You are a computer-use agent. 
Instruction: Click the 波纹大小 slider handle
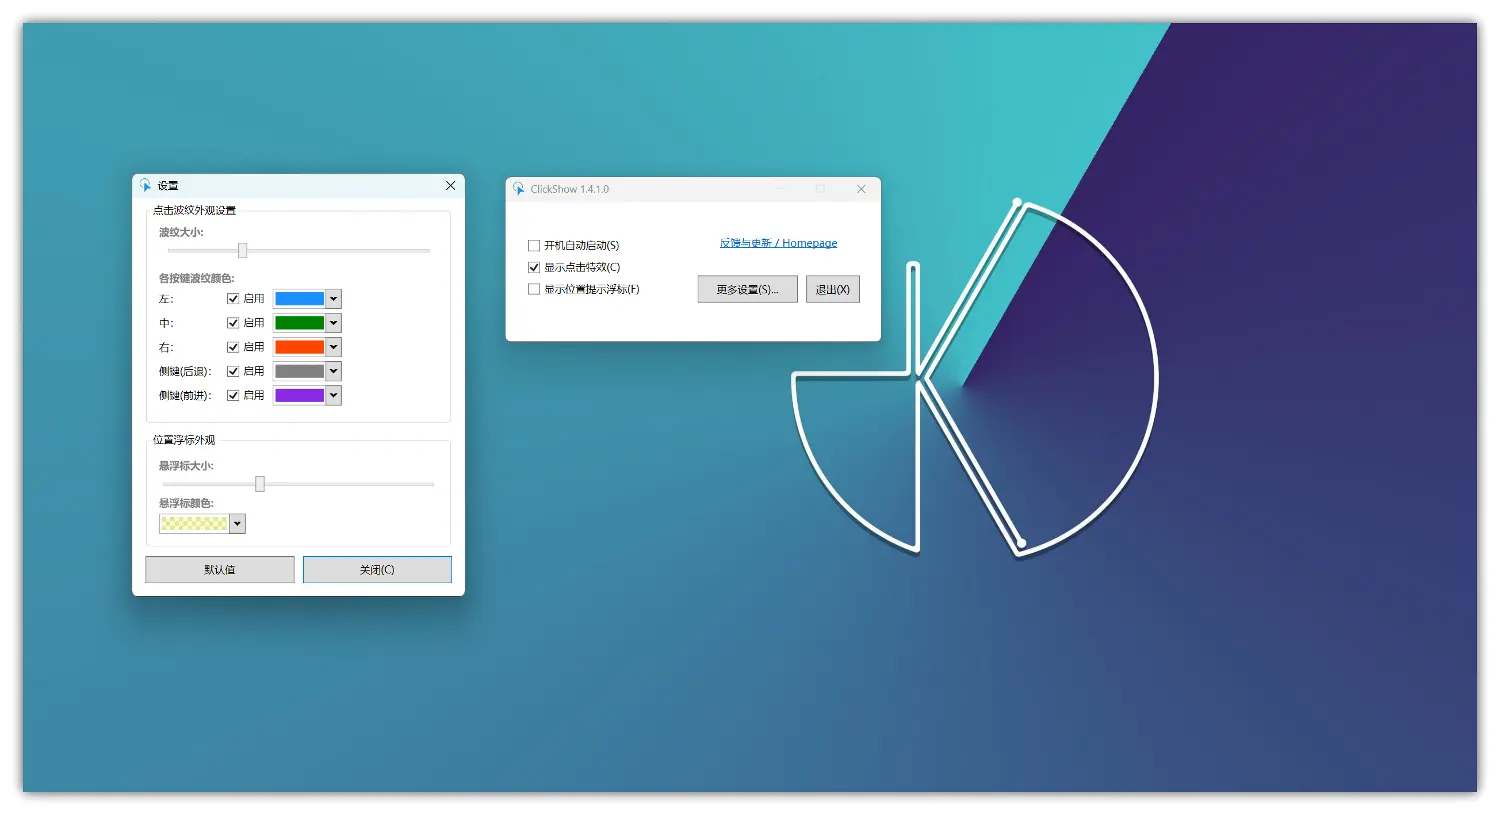(242, 251)
